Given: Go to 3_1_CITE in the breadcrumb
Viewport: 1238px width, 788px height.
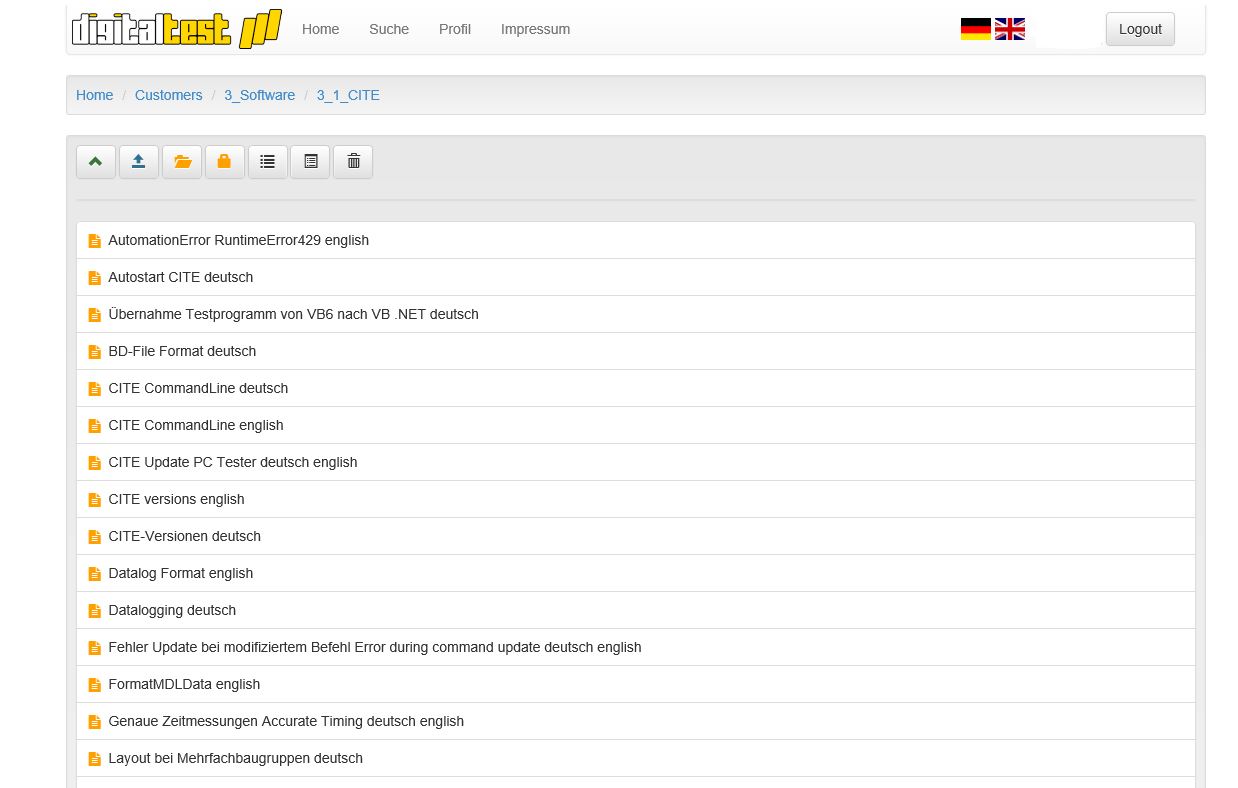Looking at the screenshot, I should pyautogui.click(x=348, y=95).
